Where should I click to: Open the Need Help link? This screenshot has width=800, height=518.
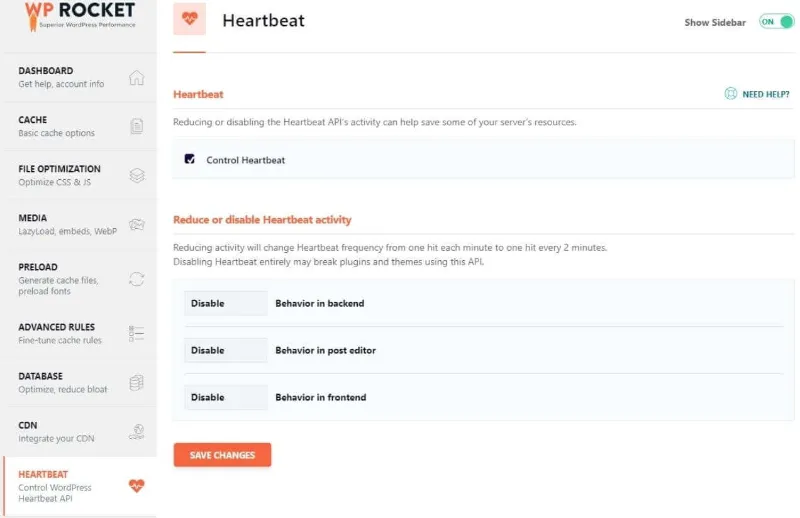coord(757,94)
